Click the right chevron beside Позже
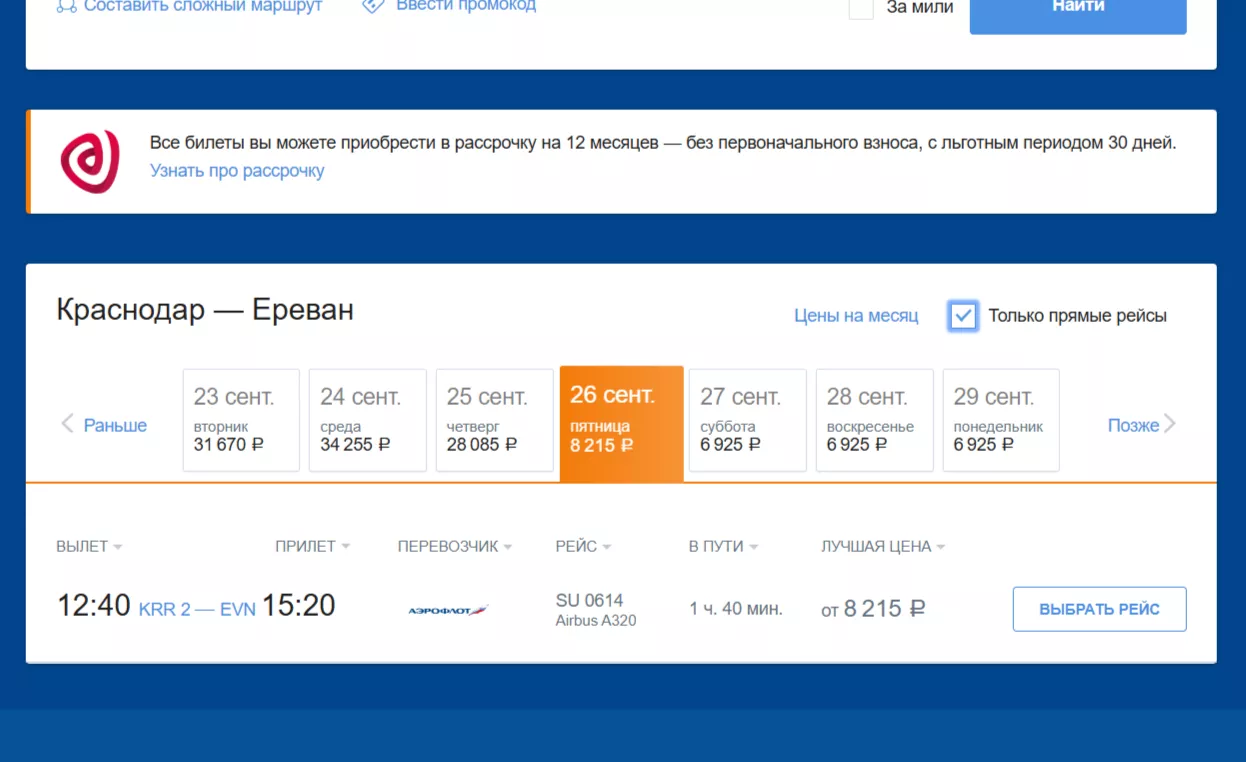 (1169, 424)
